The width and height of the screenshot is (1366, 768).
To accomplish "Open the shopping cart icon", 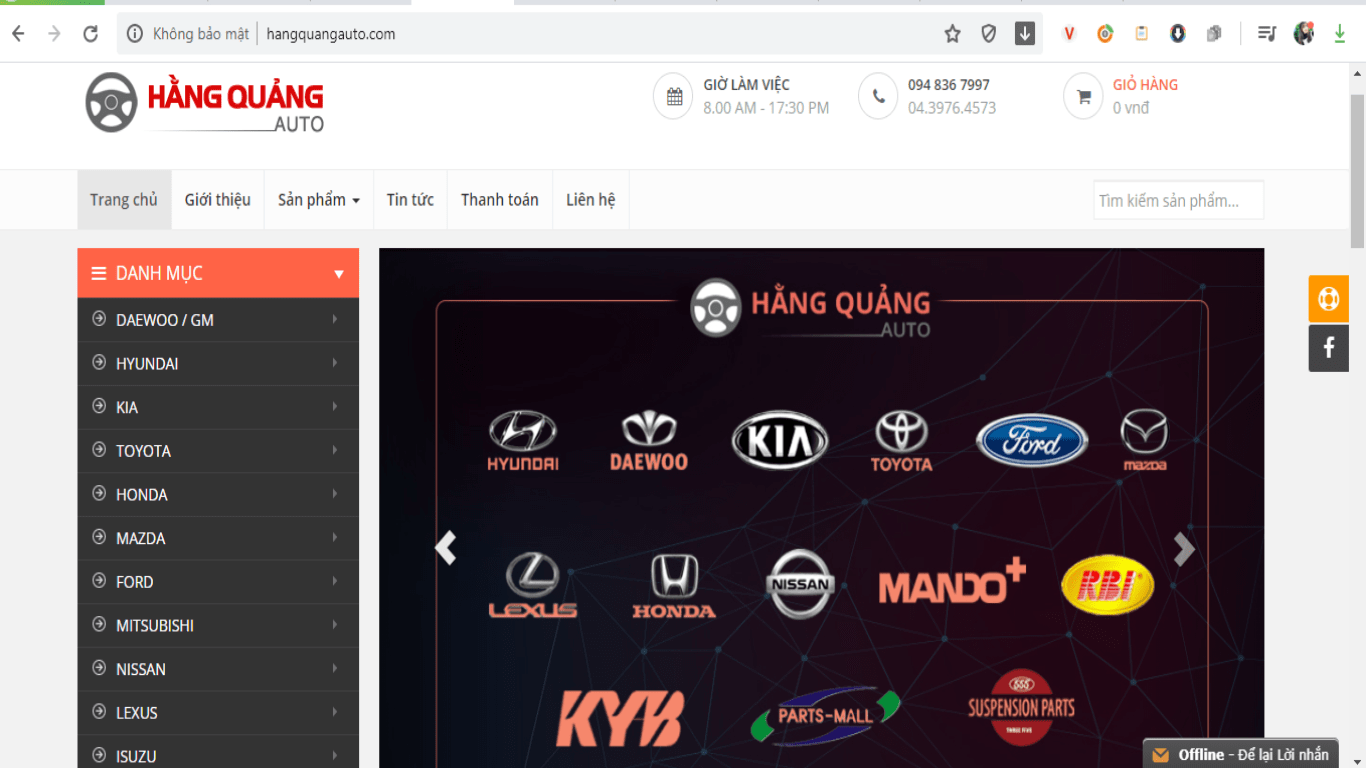I will coord(1083,97).
